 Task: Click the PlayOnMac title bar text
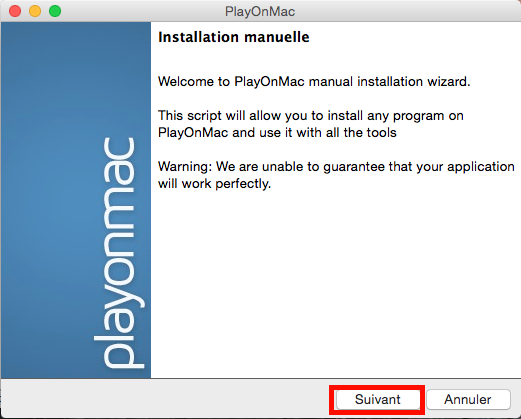click(260, 12)
